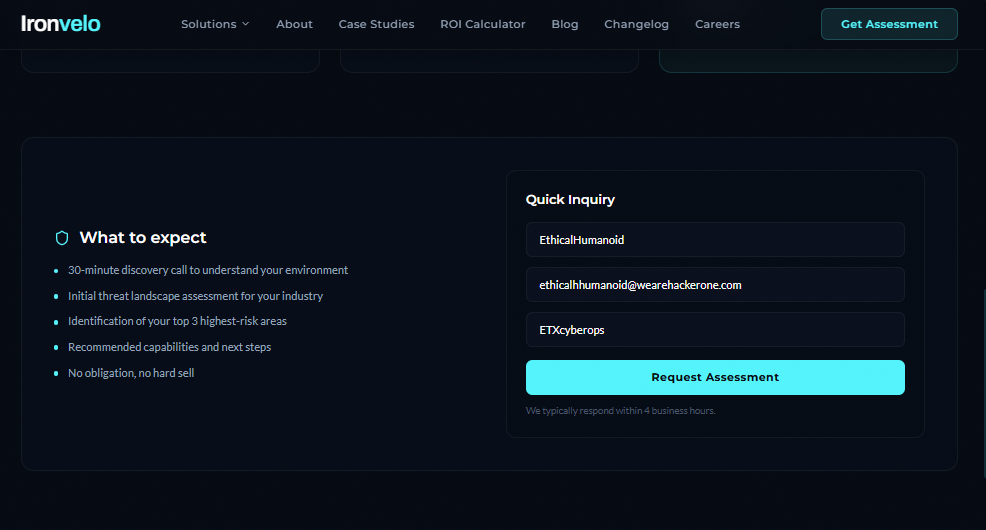The height and width of the screenshot is (530, 986).
Task: Click the Quick Inquiry heading
Action: pyautogui.click(x=570, y=199)
